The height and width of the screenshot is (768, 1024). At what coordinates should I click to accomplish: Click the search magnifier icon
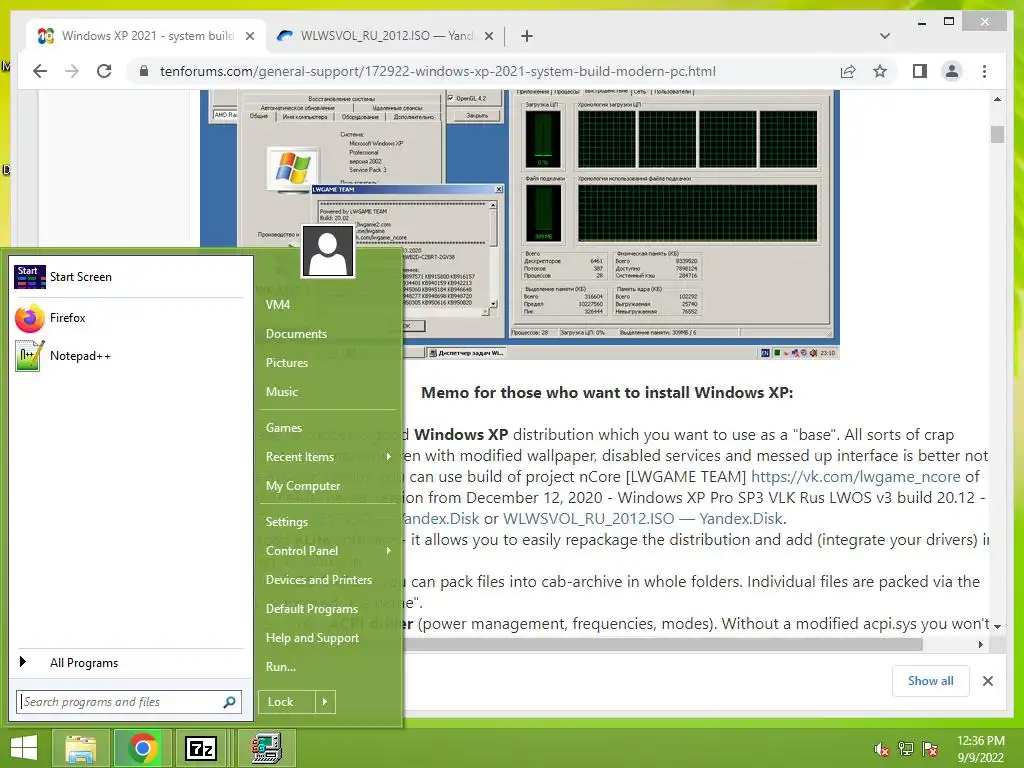pos(229,702)
